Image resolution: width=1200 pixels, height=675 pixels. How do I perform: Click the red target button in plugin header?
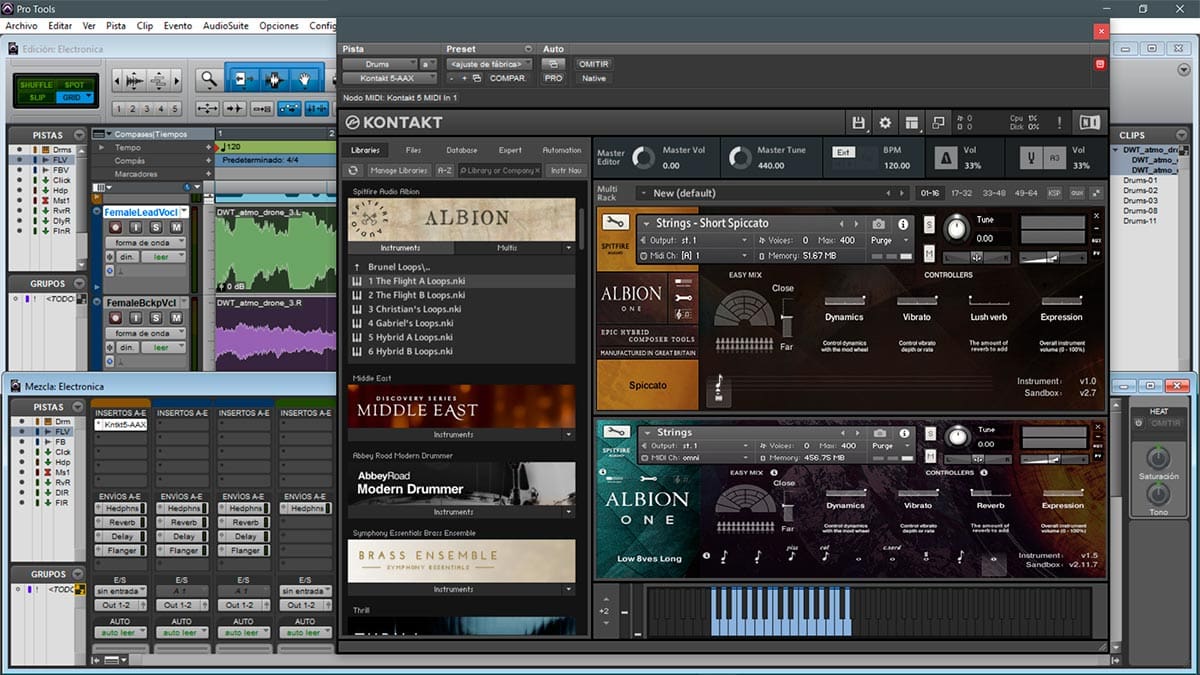pos(1100,64)
